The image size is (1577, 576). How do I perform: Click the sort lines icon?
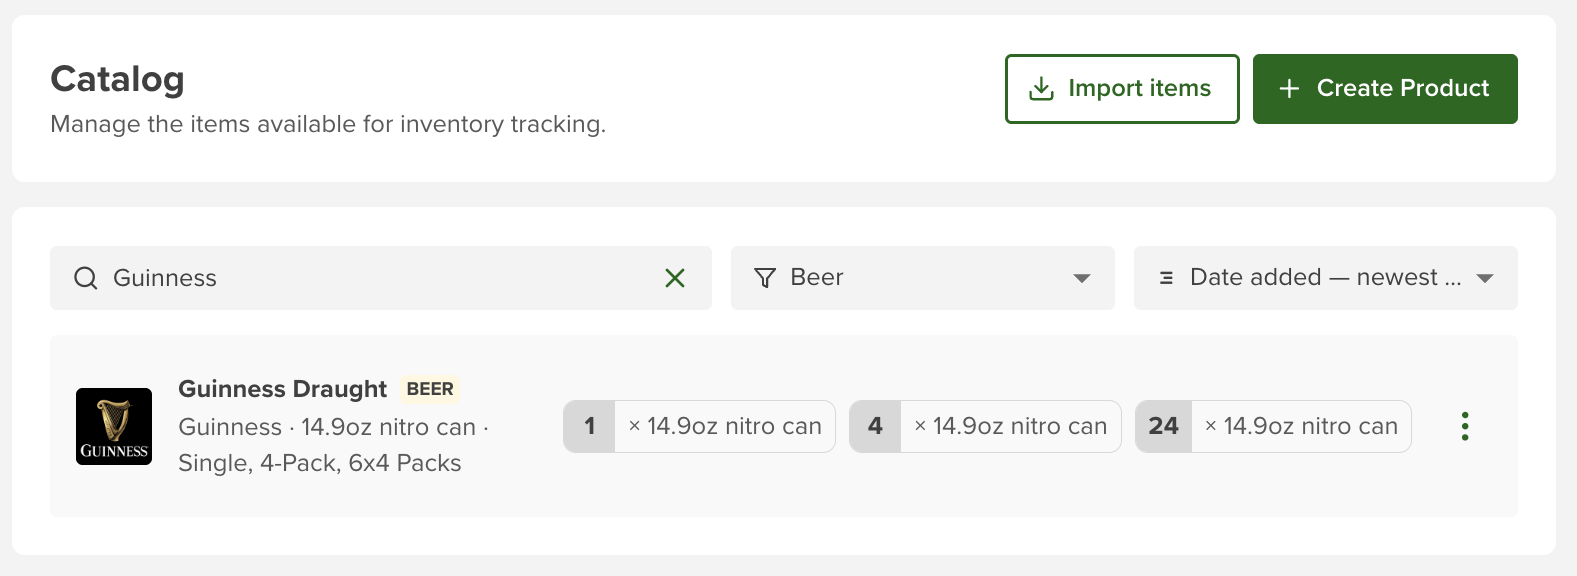pos(1166,278)
